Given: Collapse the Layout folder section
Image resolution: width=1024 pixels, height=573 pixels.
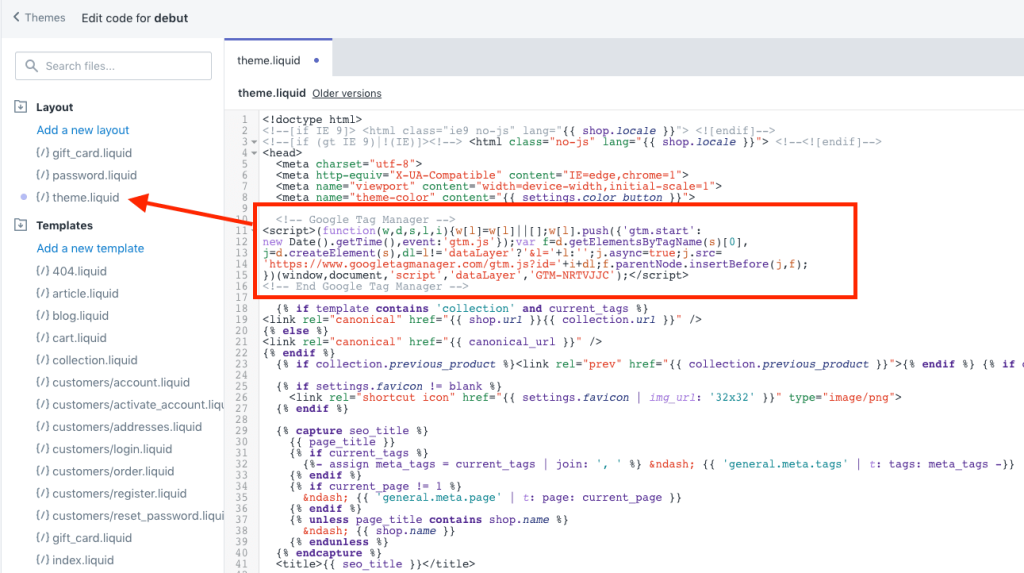Looking at the screenshot, I should 21,107.
